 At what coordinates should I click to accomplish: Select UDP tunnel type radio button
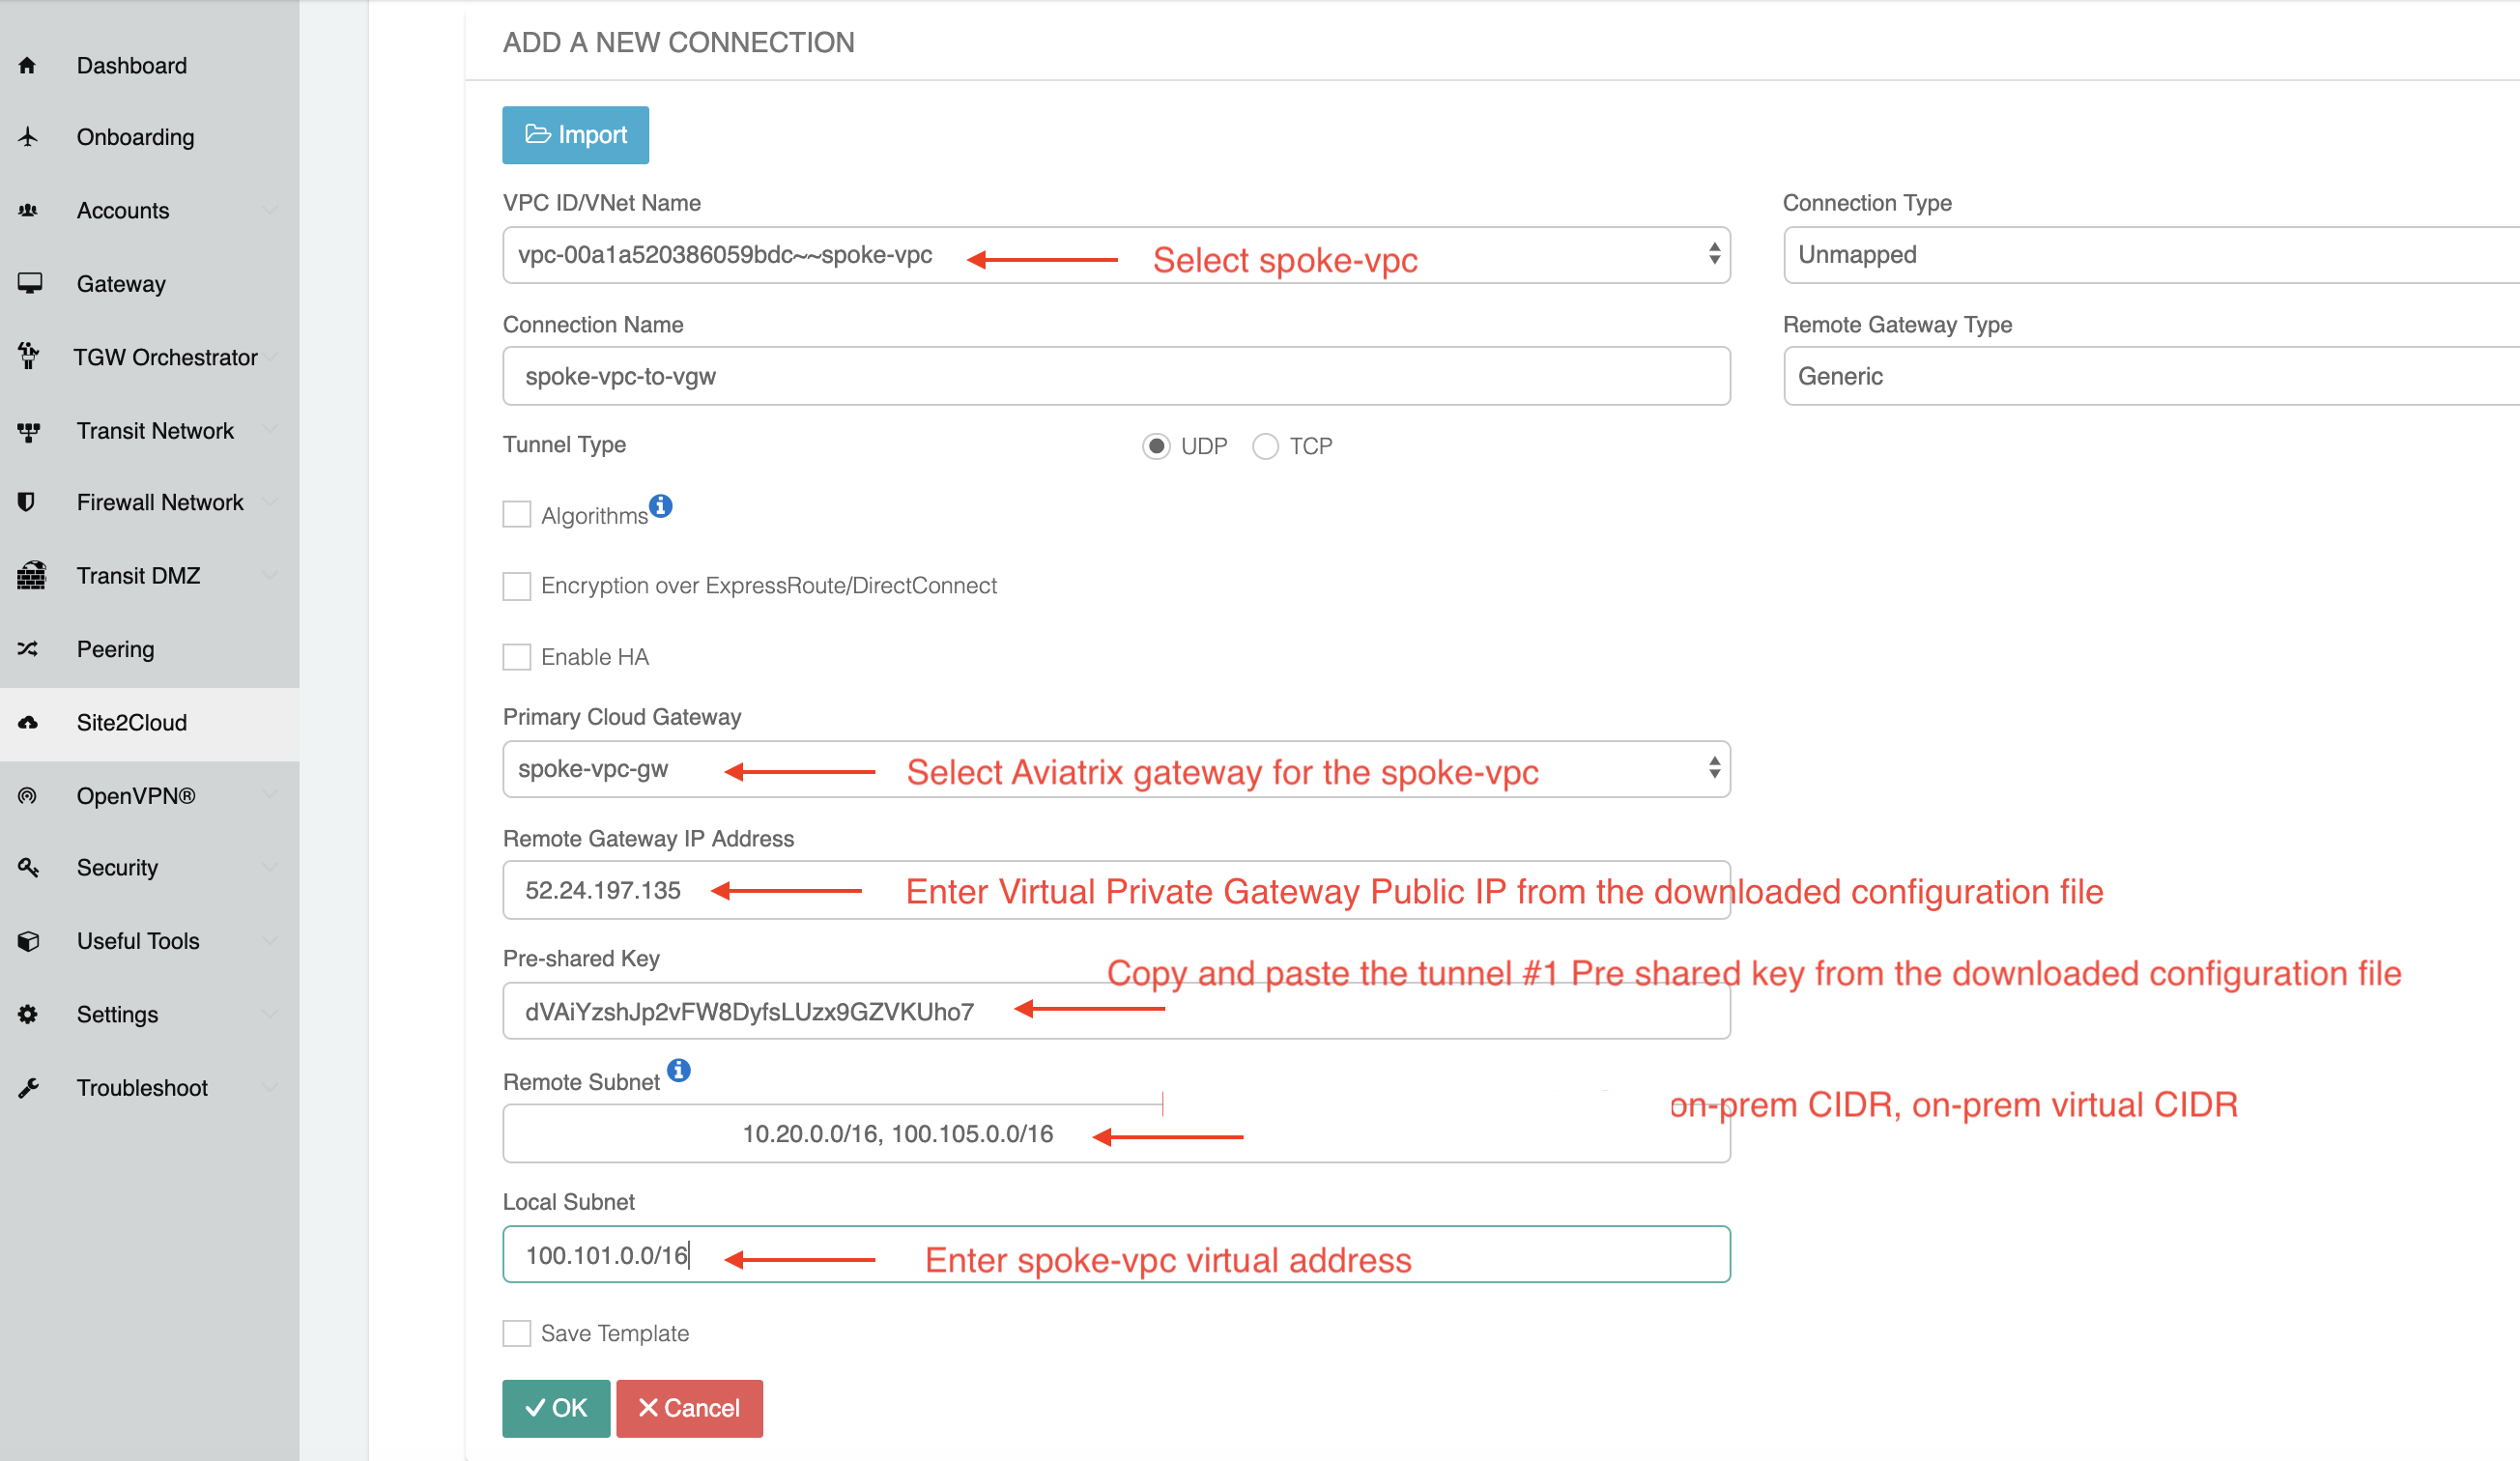pyautogui.click(x=1153, y=447)
